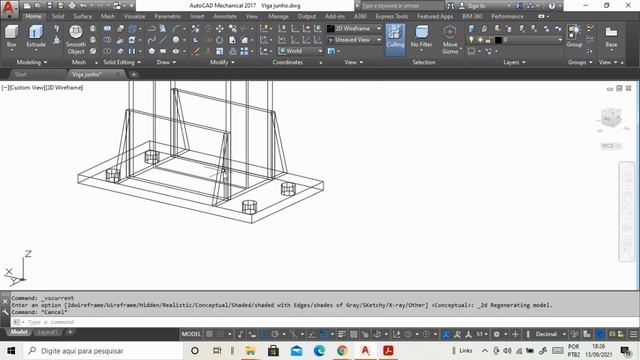Toggle Transparency display in status bar
The image size is (640, 360).
[x=353, y=334]
